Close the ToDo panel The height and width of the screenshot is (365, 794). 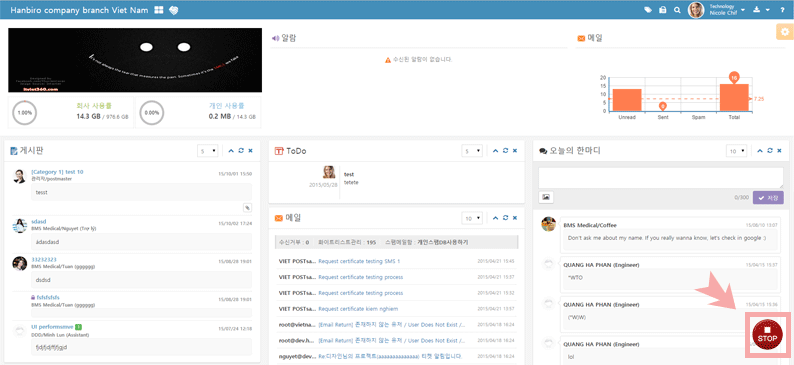515,150
